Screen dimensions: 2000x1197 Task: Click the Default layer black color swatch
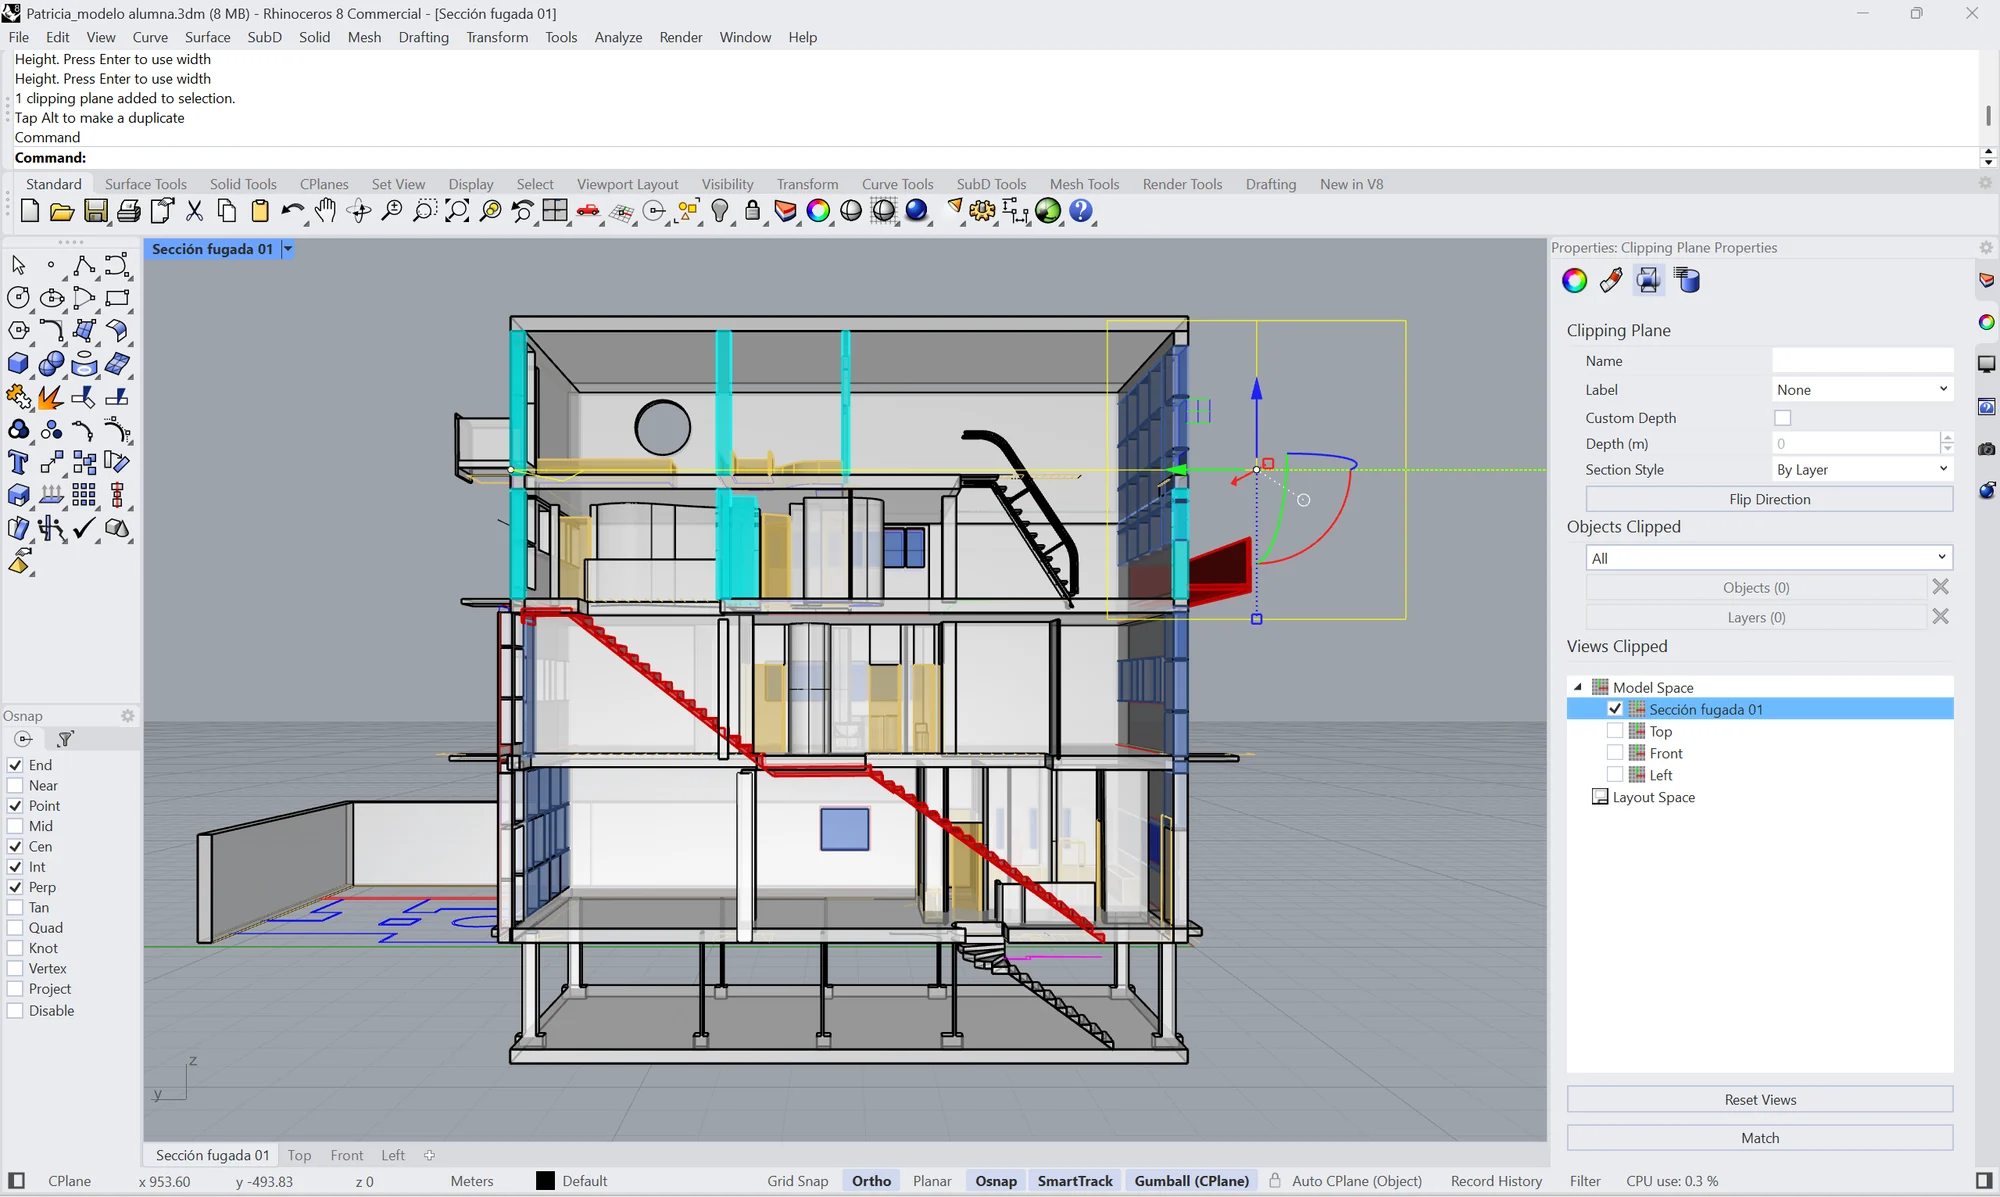click(545, 1181)
